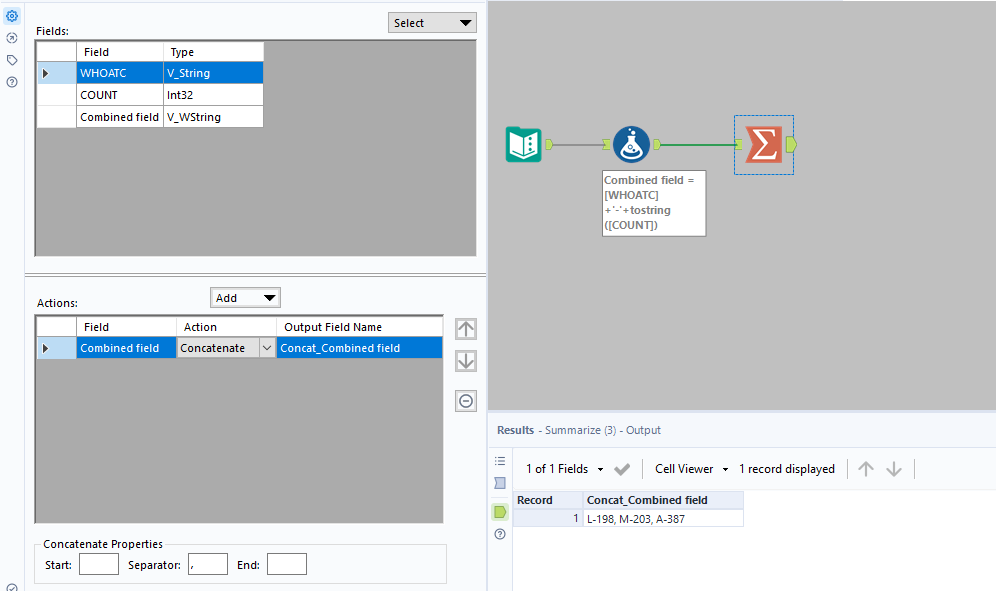Image resolution: width=996 pixels, height=591 pixels.
Task: Select the WHOATC field row
Action: pyautogui.click(x=119, y=72)
